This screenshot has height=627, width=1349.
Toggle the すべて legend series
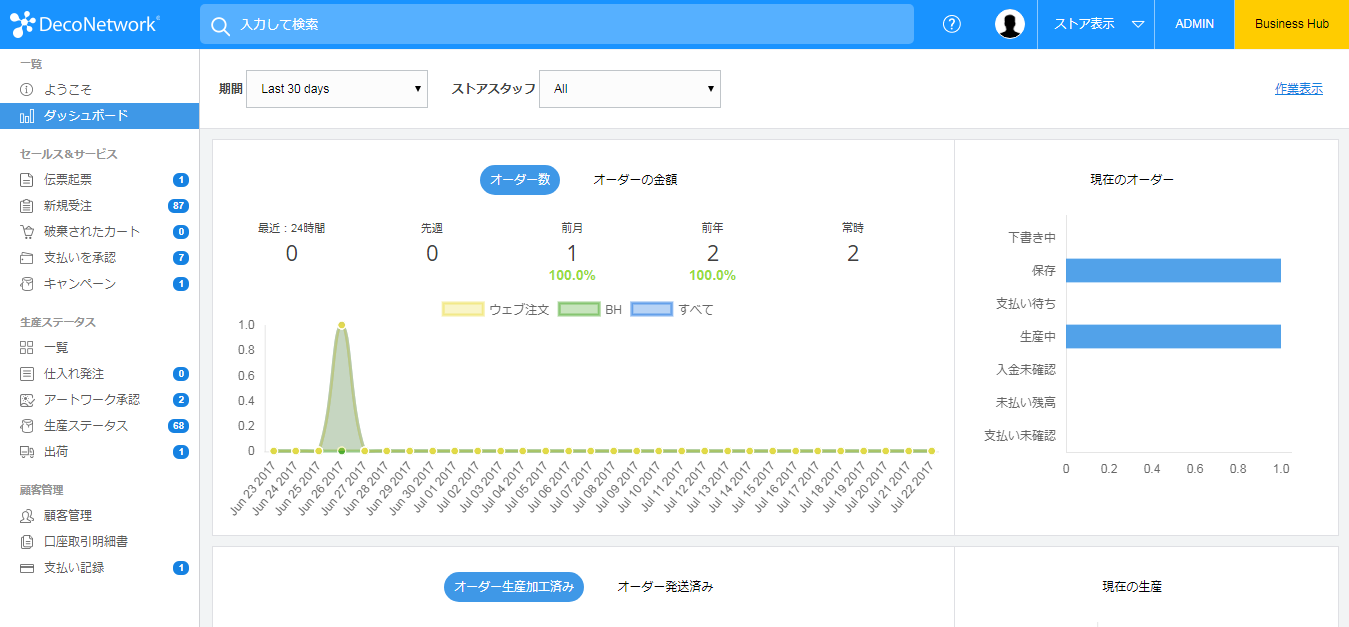672,310
